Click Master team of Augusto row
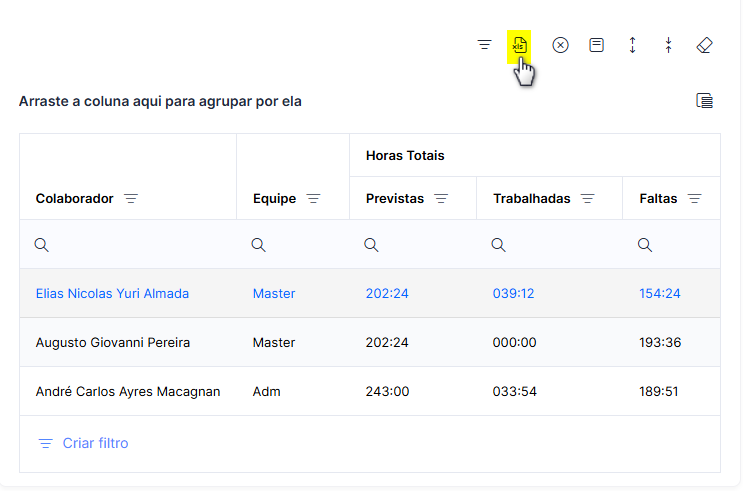This screenshot has height=491, width=743. (x=274, y=342)
